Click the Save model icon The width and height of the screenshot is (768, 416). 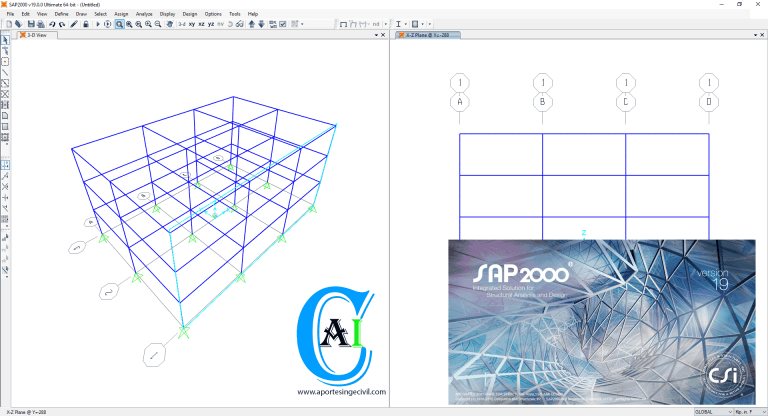[31, 24]
